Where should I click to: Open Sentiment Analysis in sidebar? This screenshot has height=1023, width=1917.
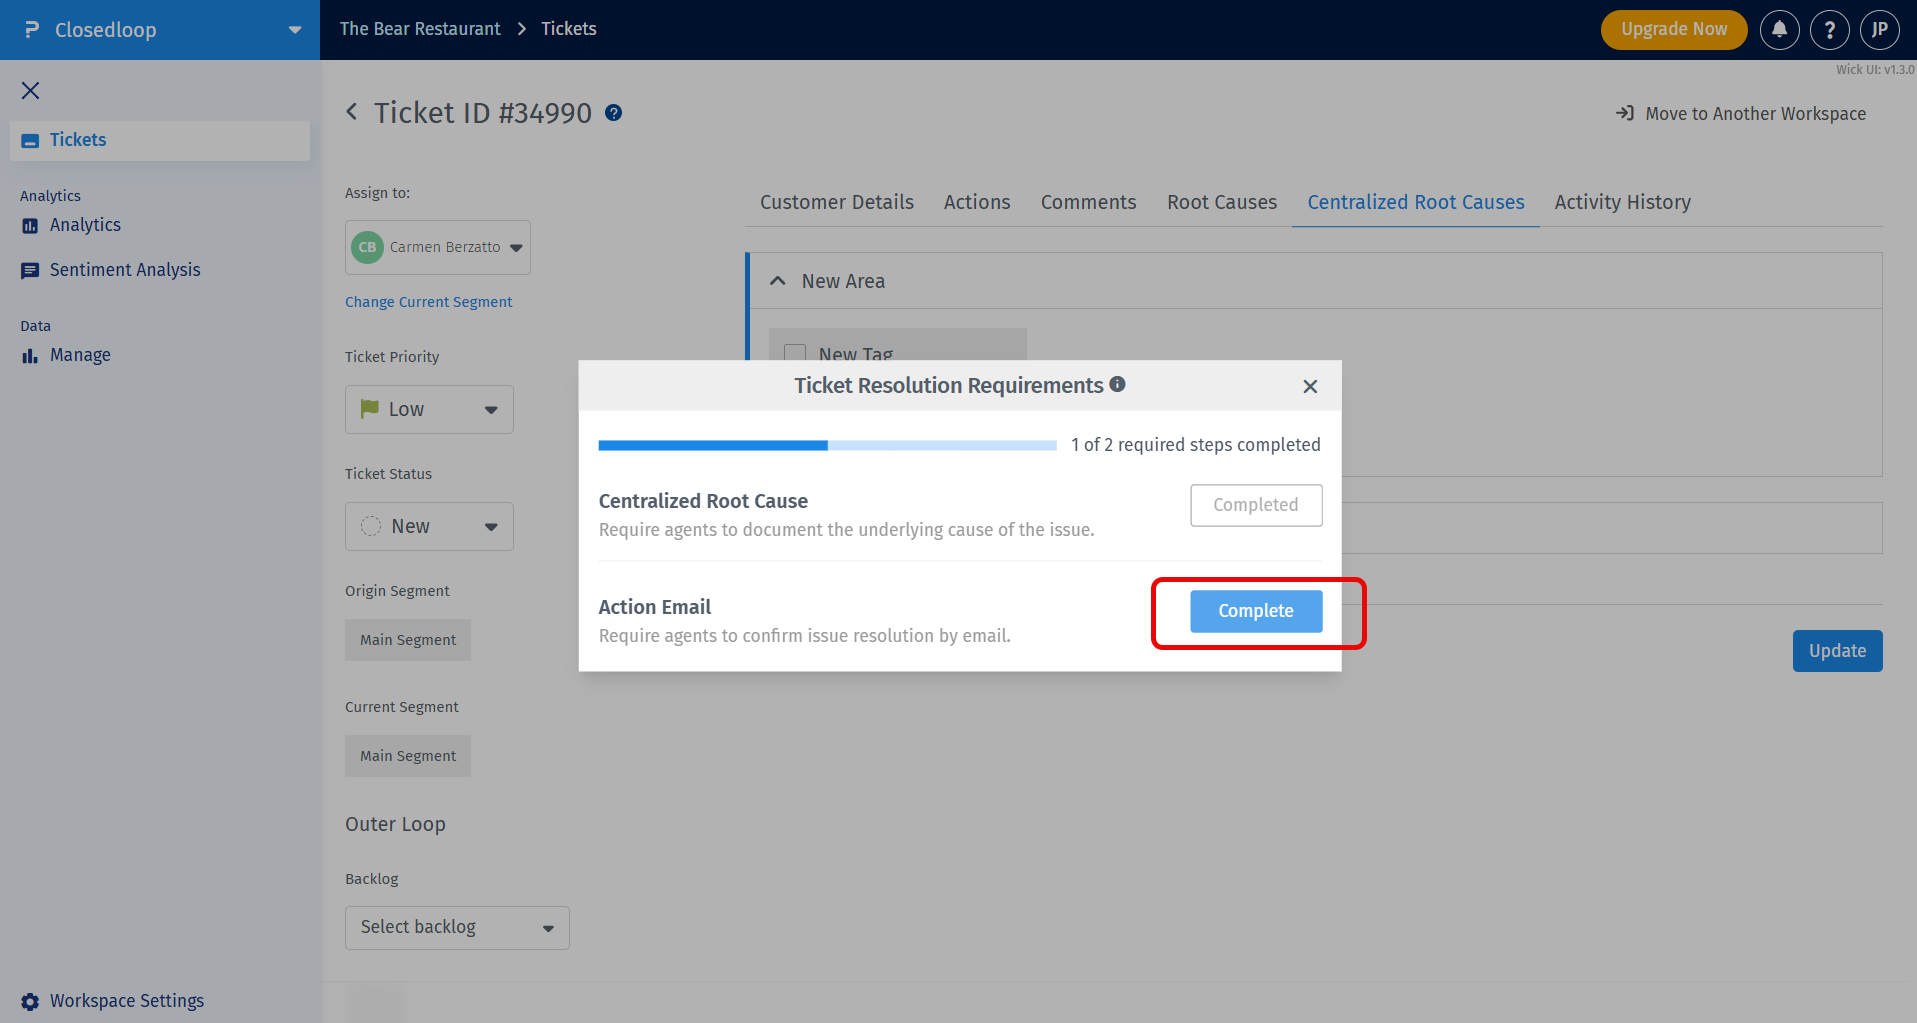[x=125, y=270]
